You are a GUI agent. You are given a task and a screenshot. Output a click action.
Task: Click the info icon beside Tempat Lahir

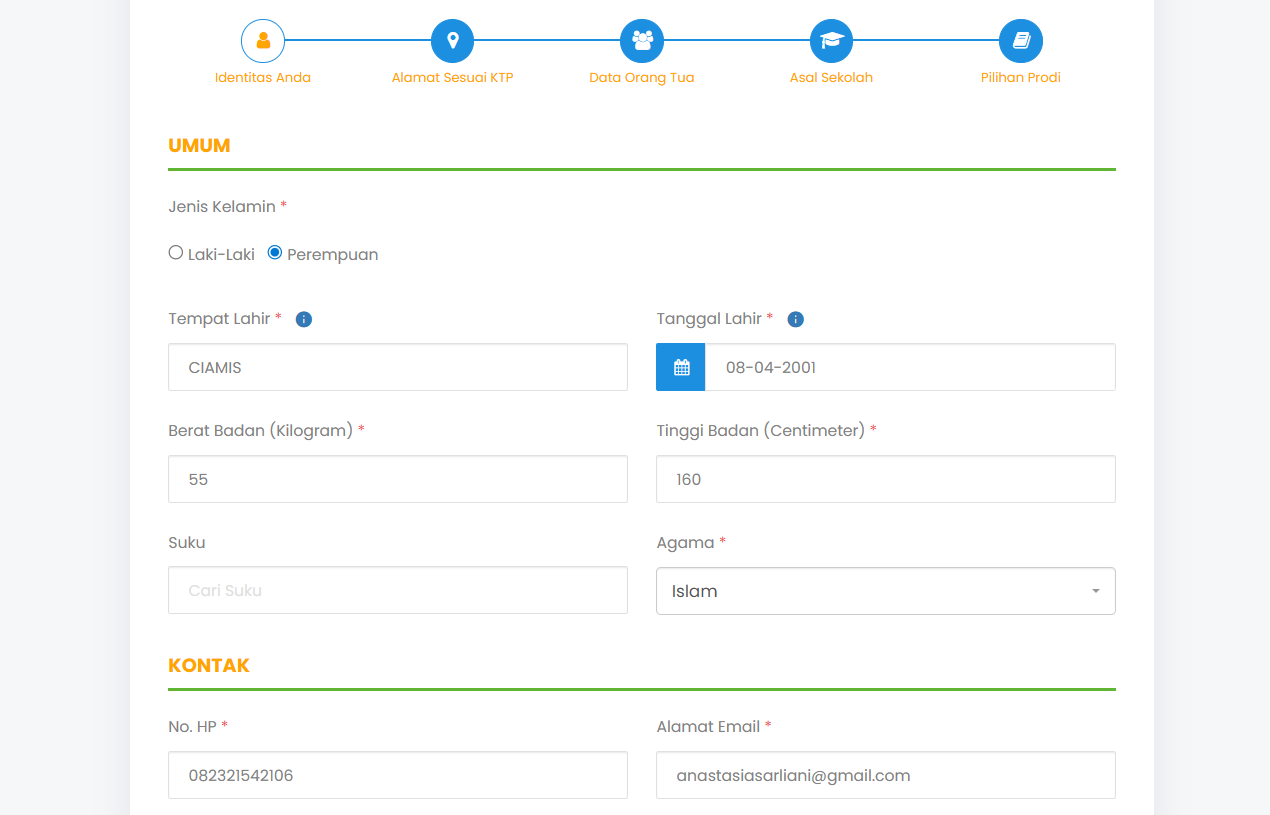point(304,319)
